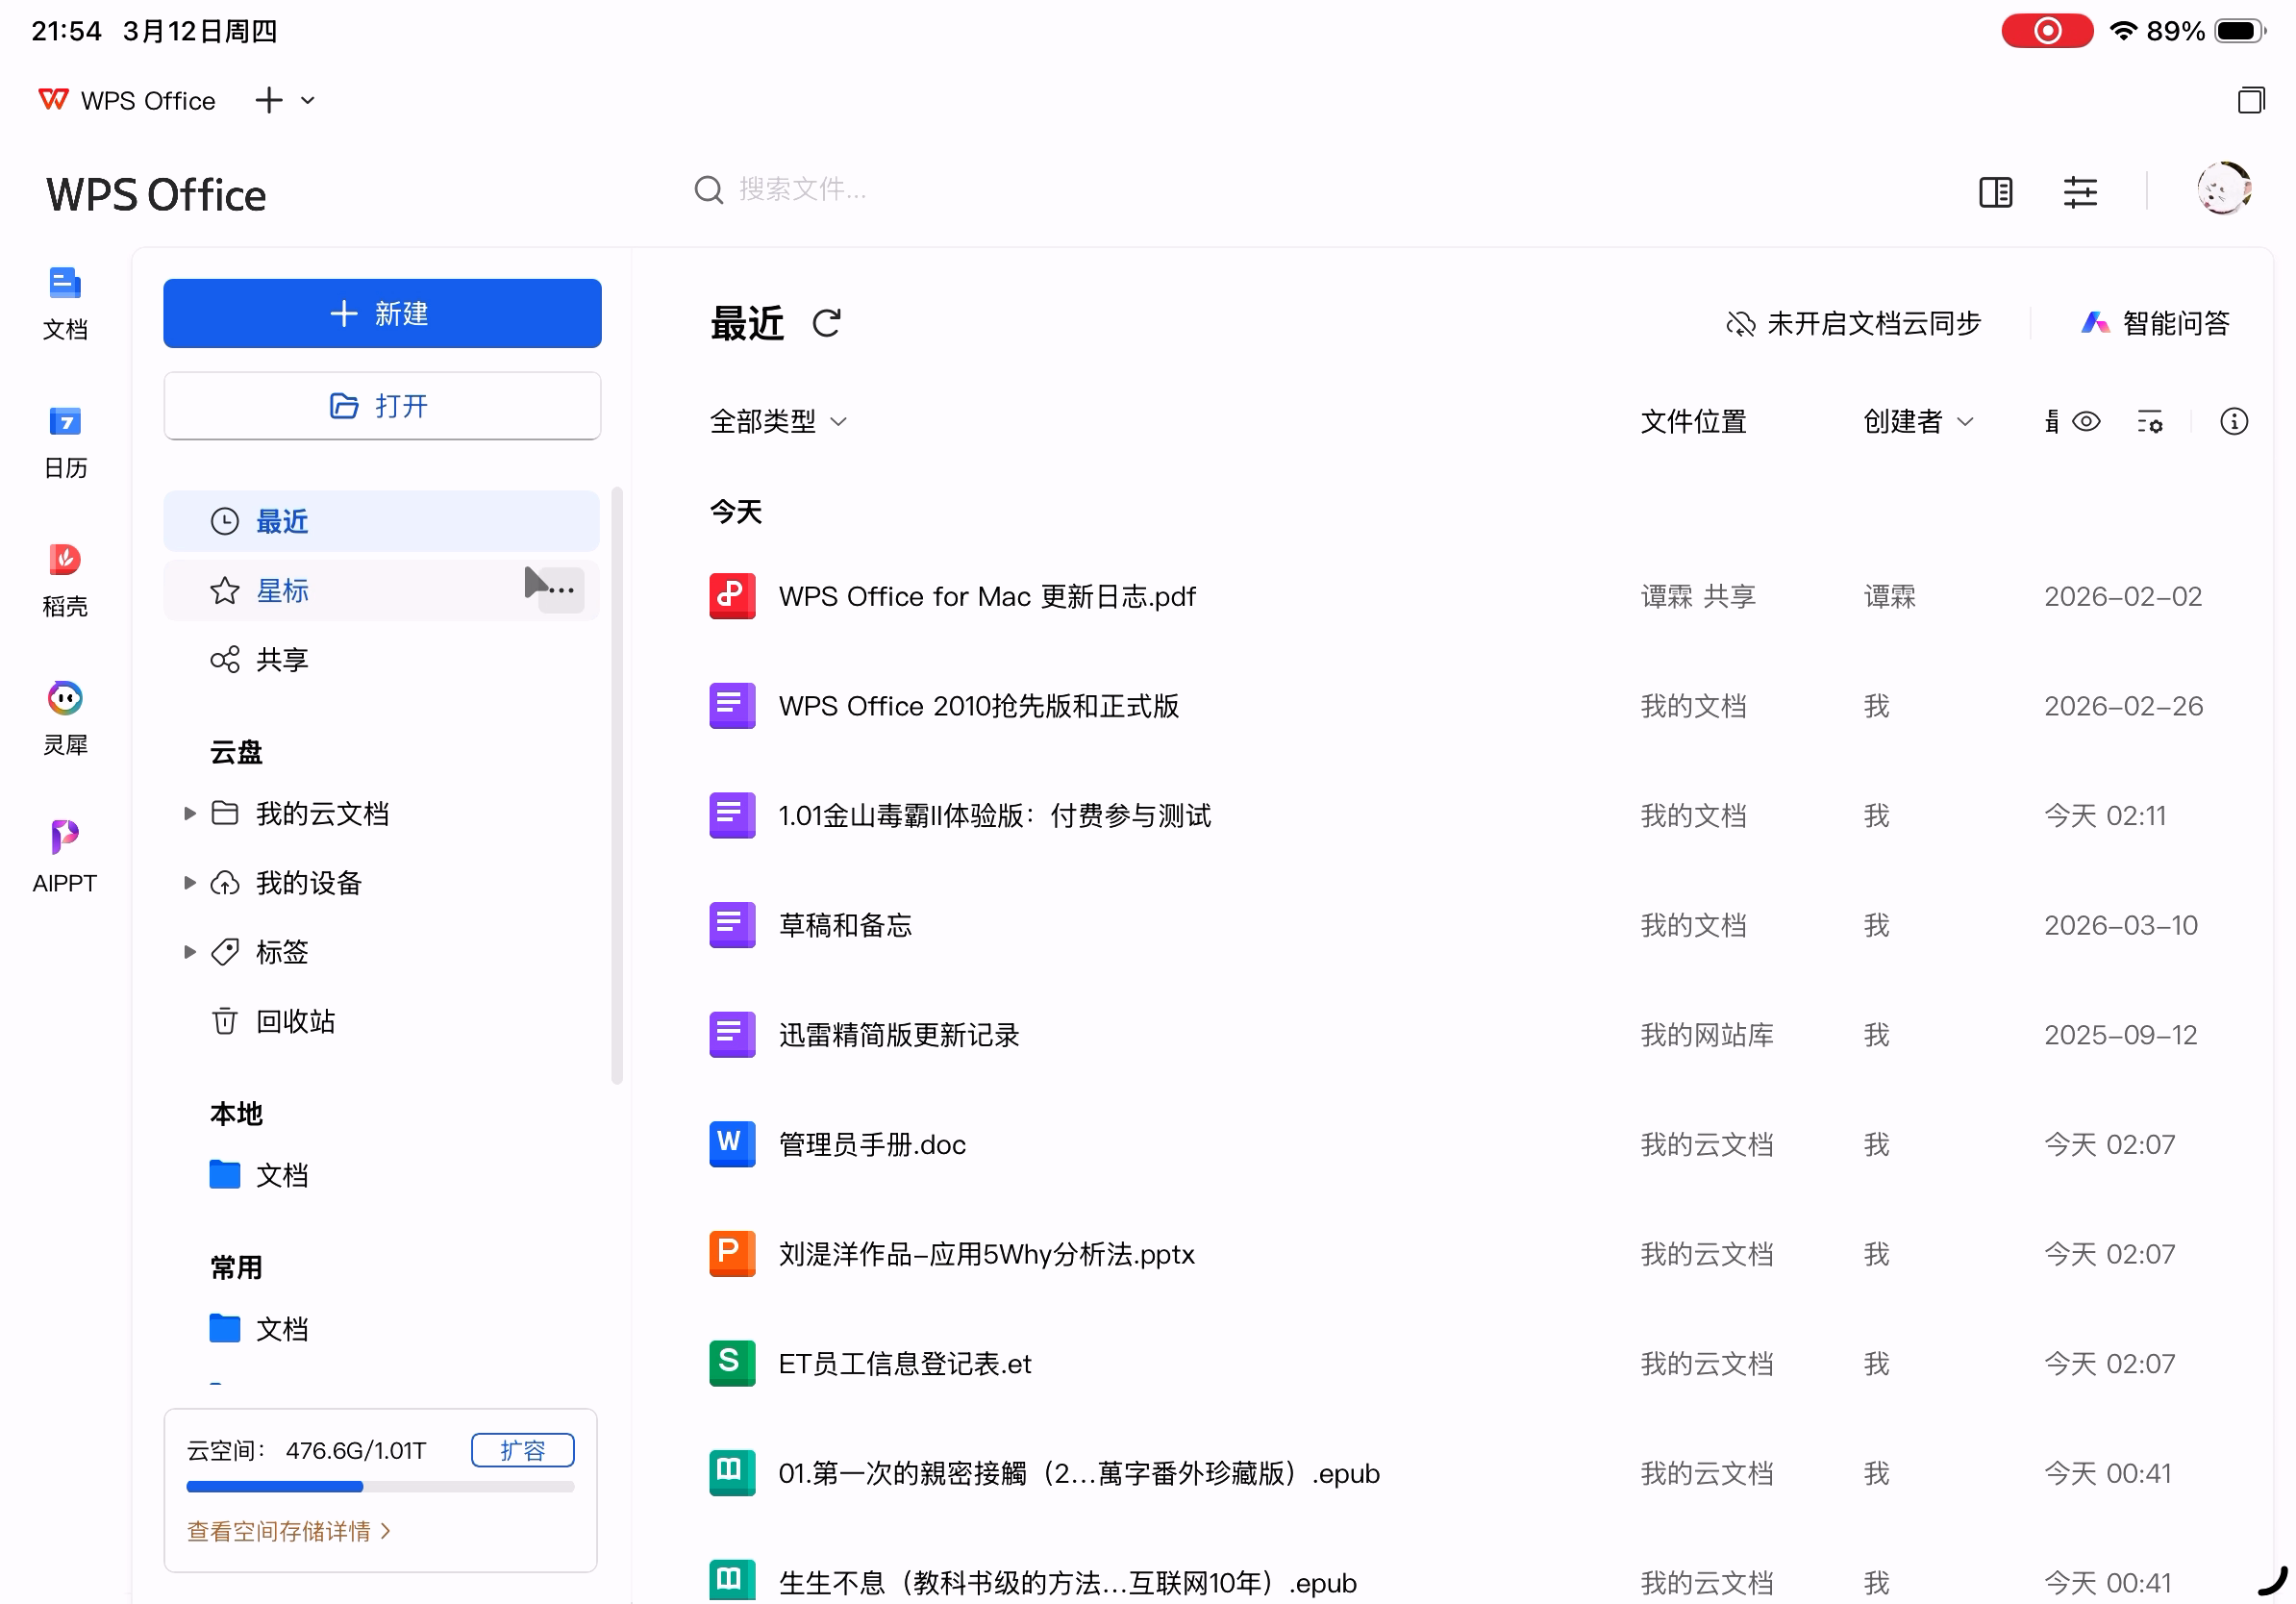Select 星标 in the navigation list
Viewport: 2296px width, 1604px height.
pyautogui.click(x=282, y=590)
